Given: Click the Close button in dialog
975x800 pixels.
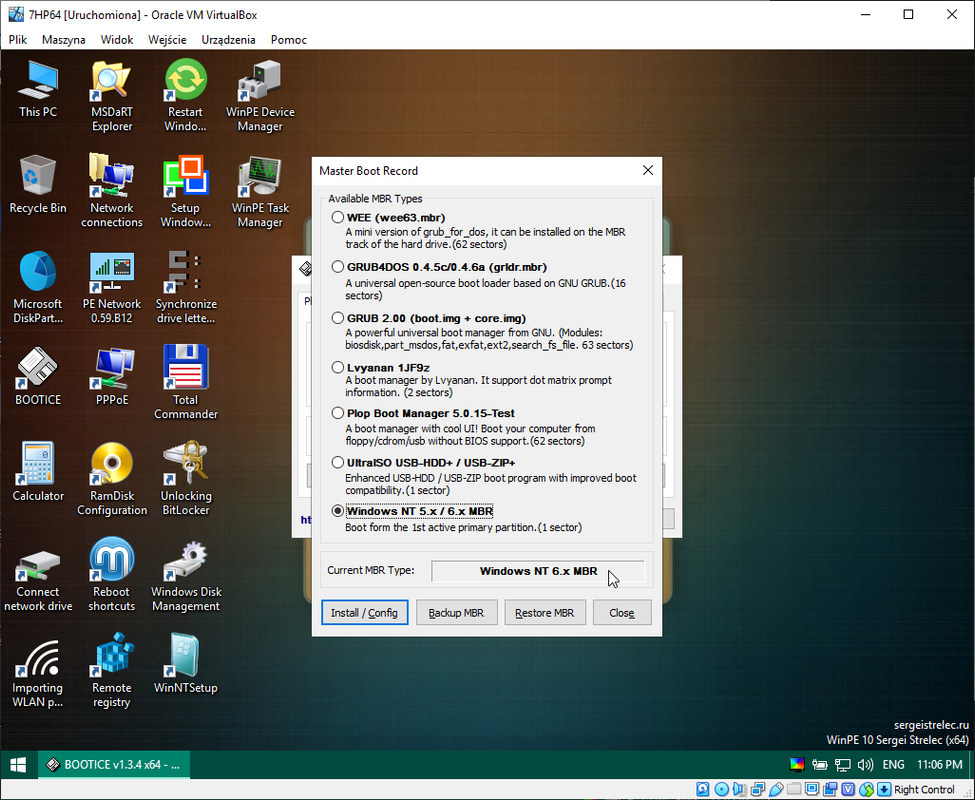Looking at the screenshot, I should (x=622, y=612).
